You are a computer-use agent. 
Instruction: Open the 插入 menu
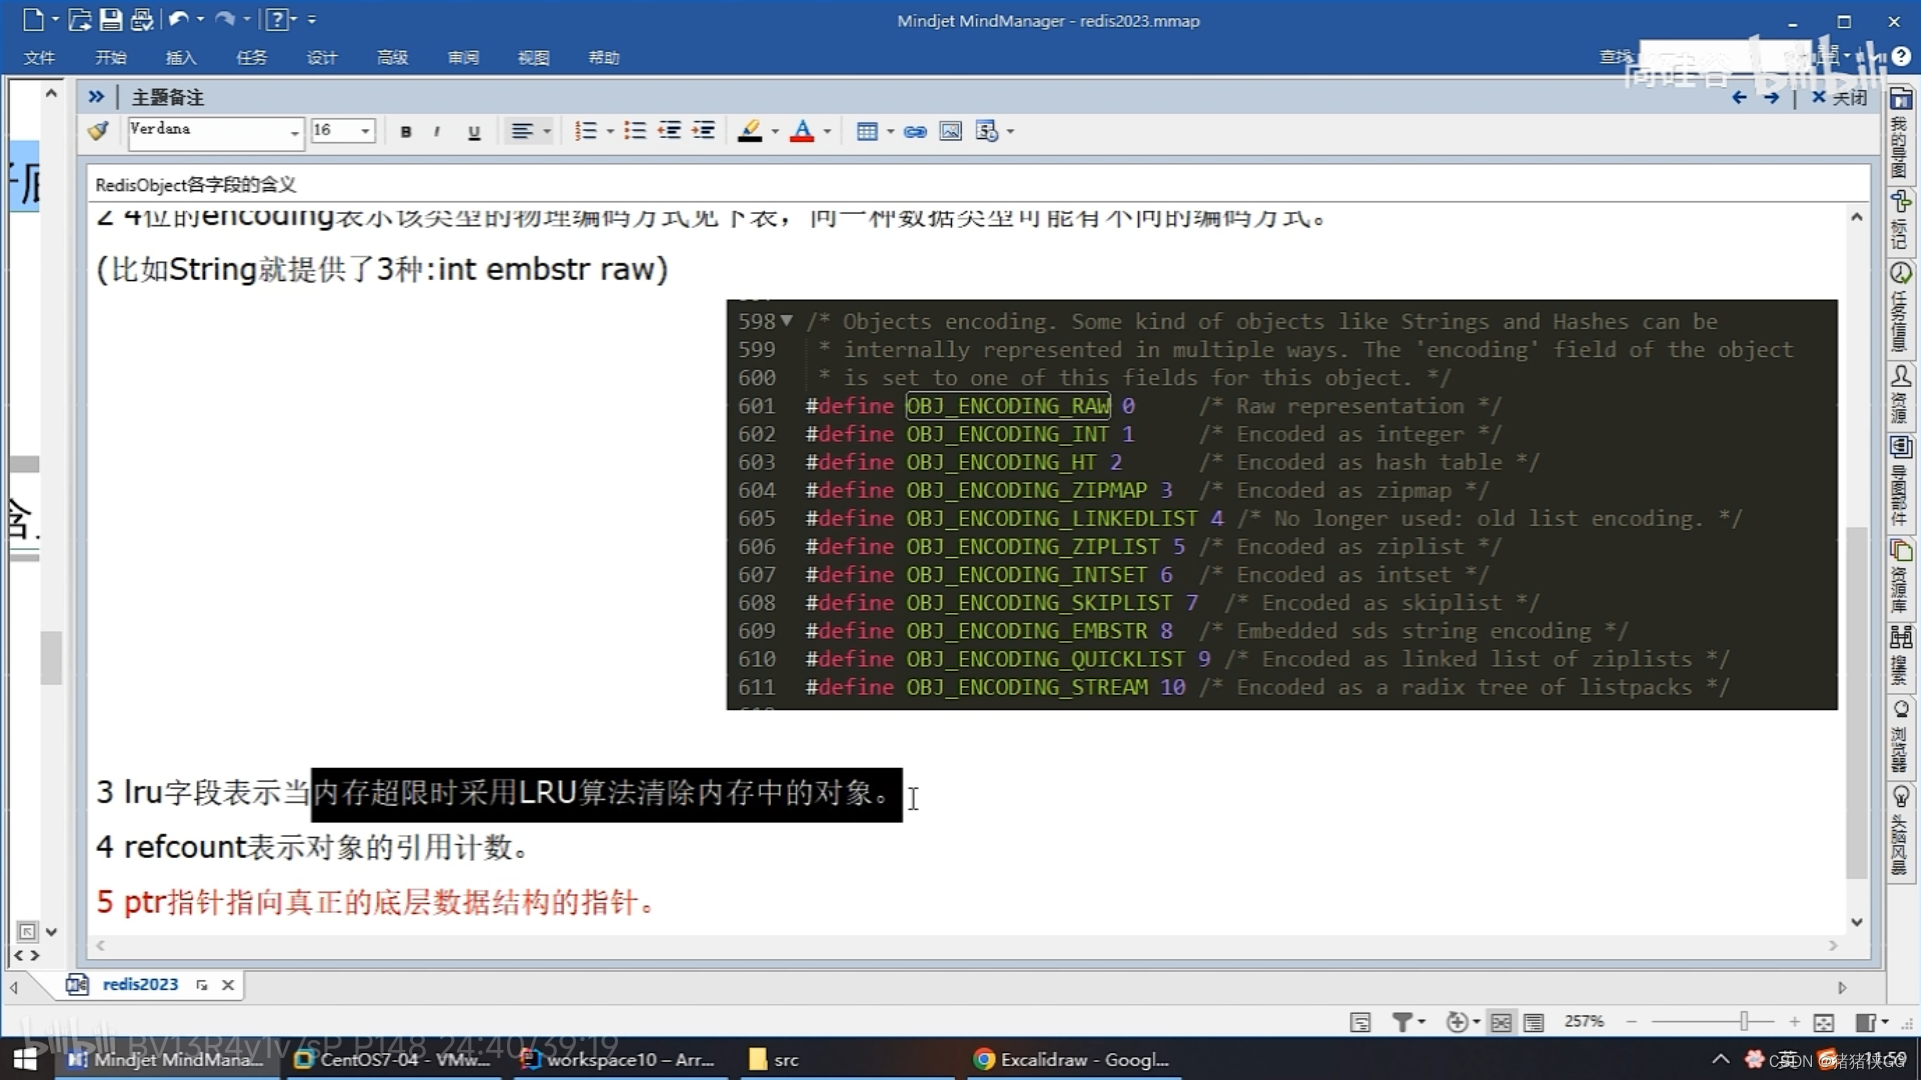pos(180,58)
